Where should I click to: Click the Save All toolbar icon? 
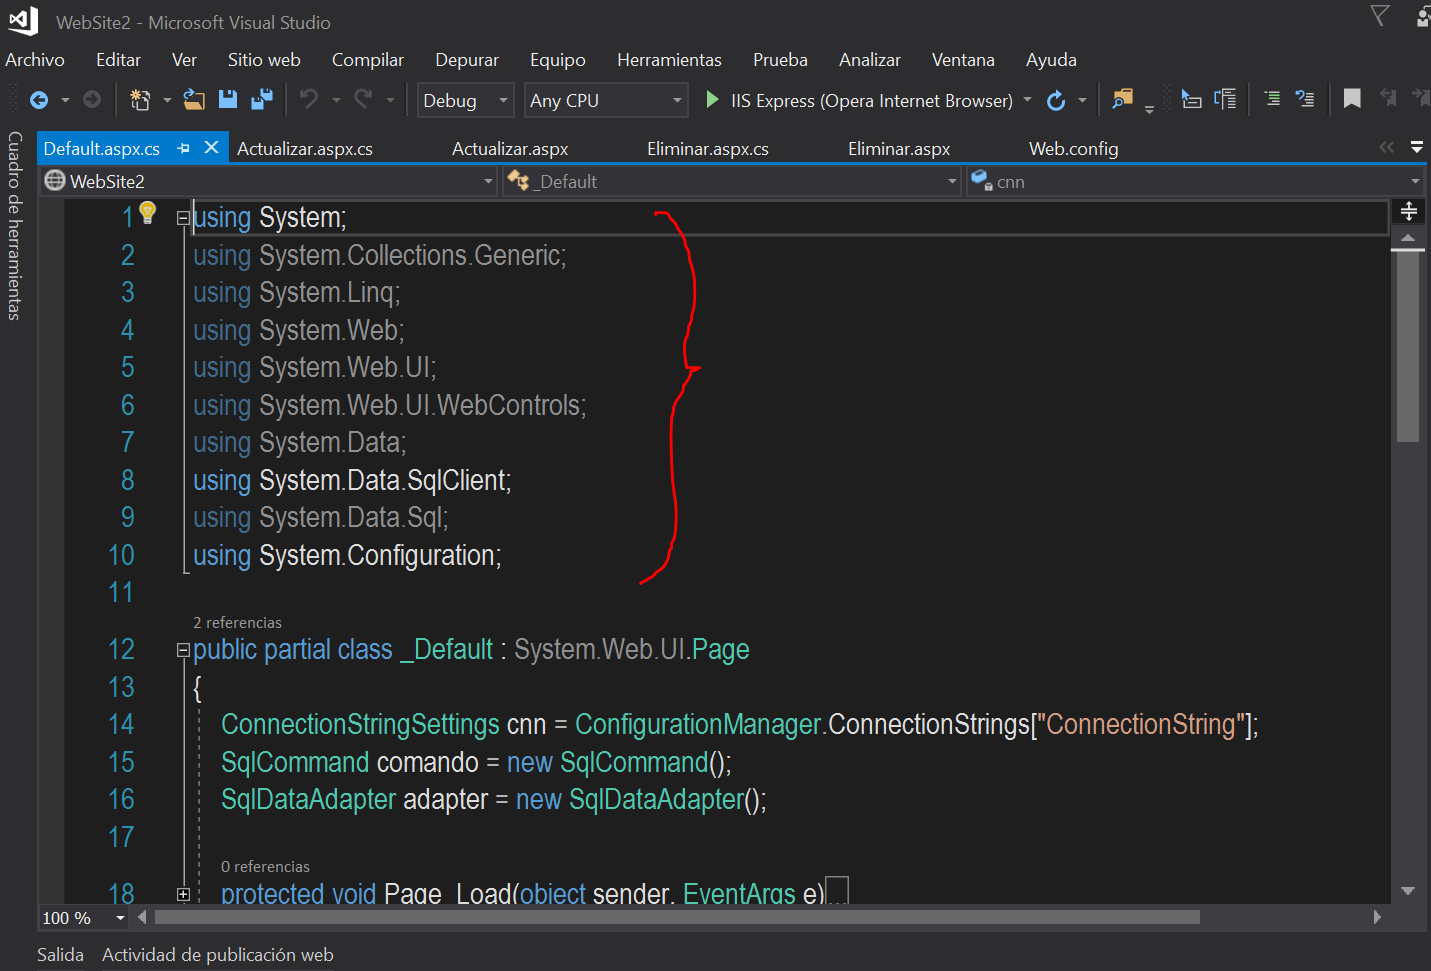coord(262,99)
